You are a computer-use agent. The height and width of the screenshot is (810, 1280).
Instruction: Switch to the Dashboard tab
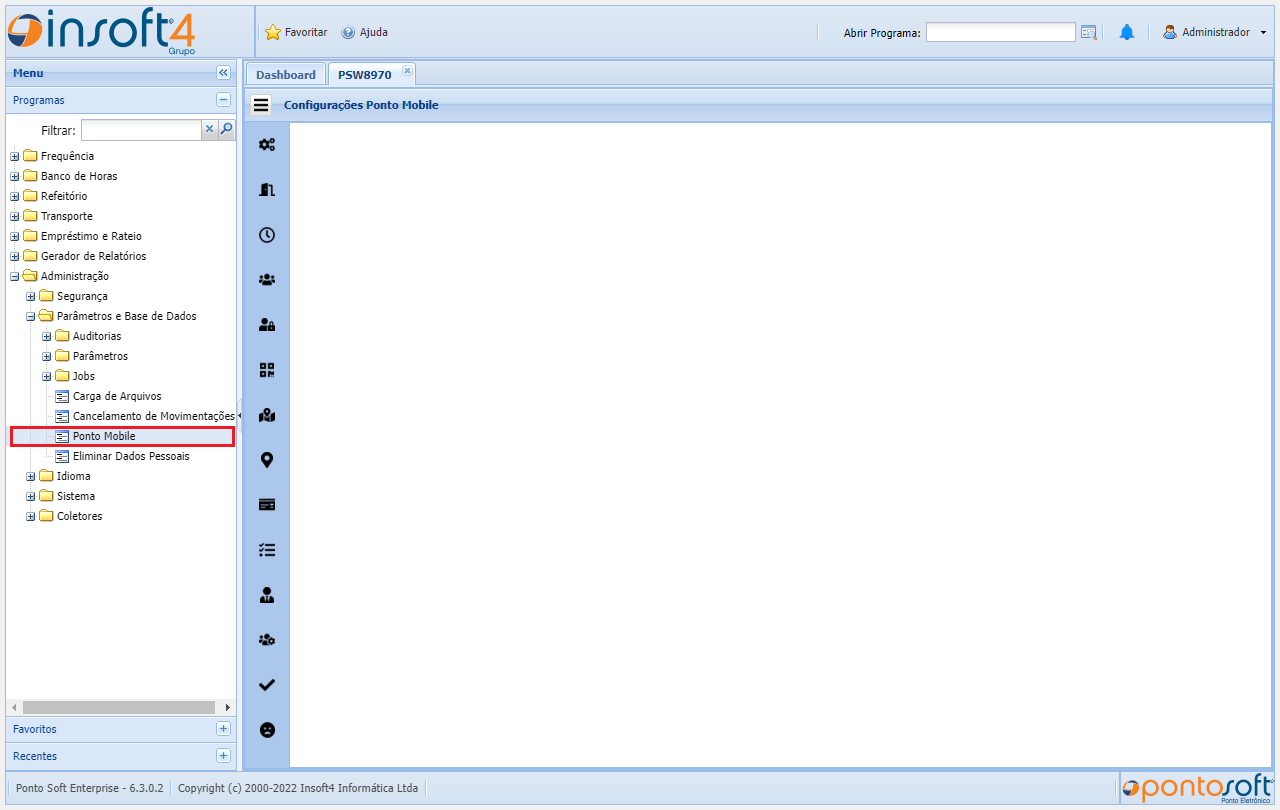[285, 75]
